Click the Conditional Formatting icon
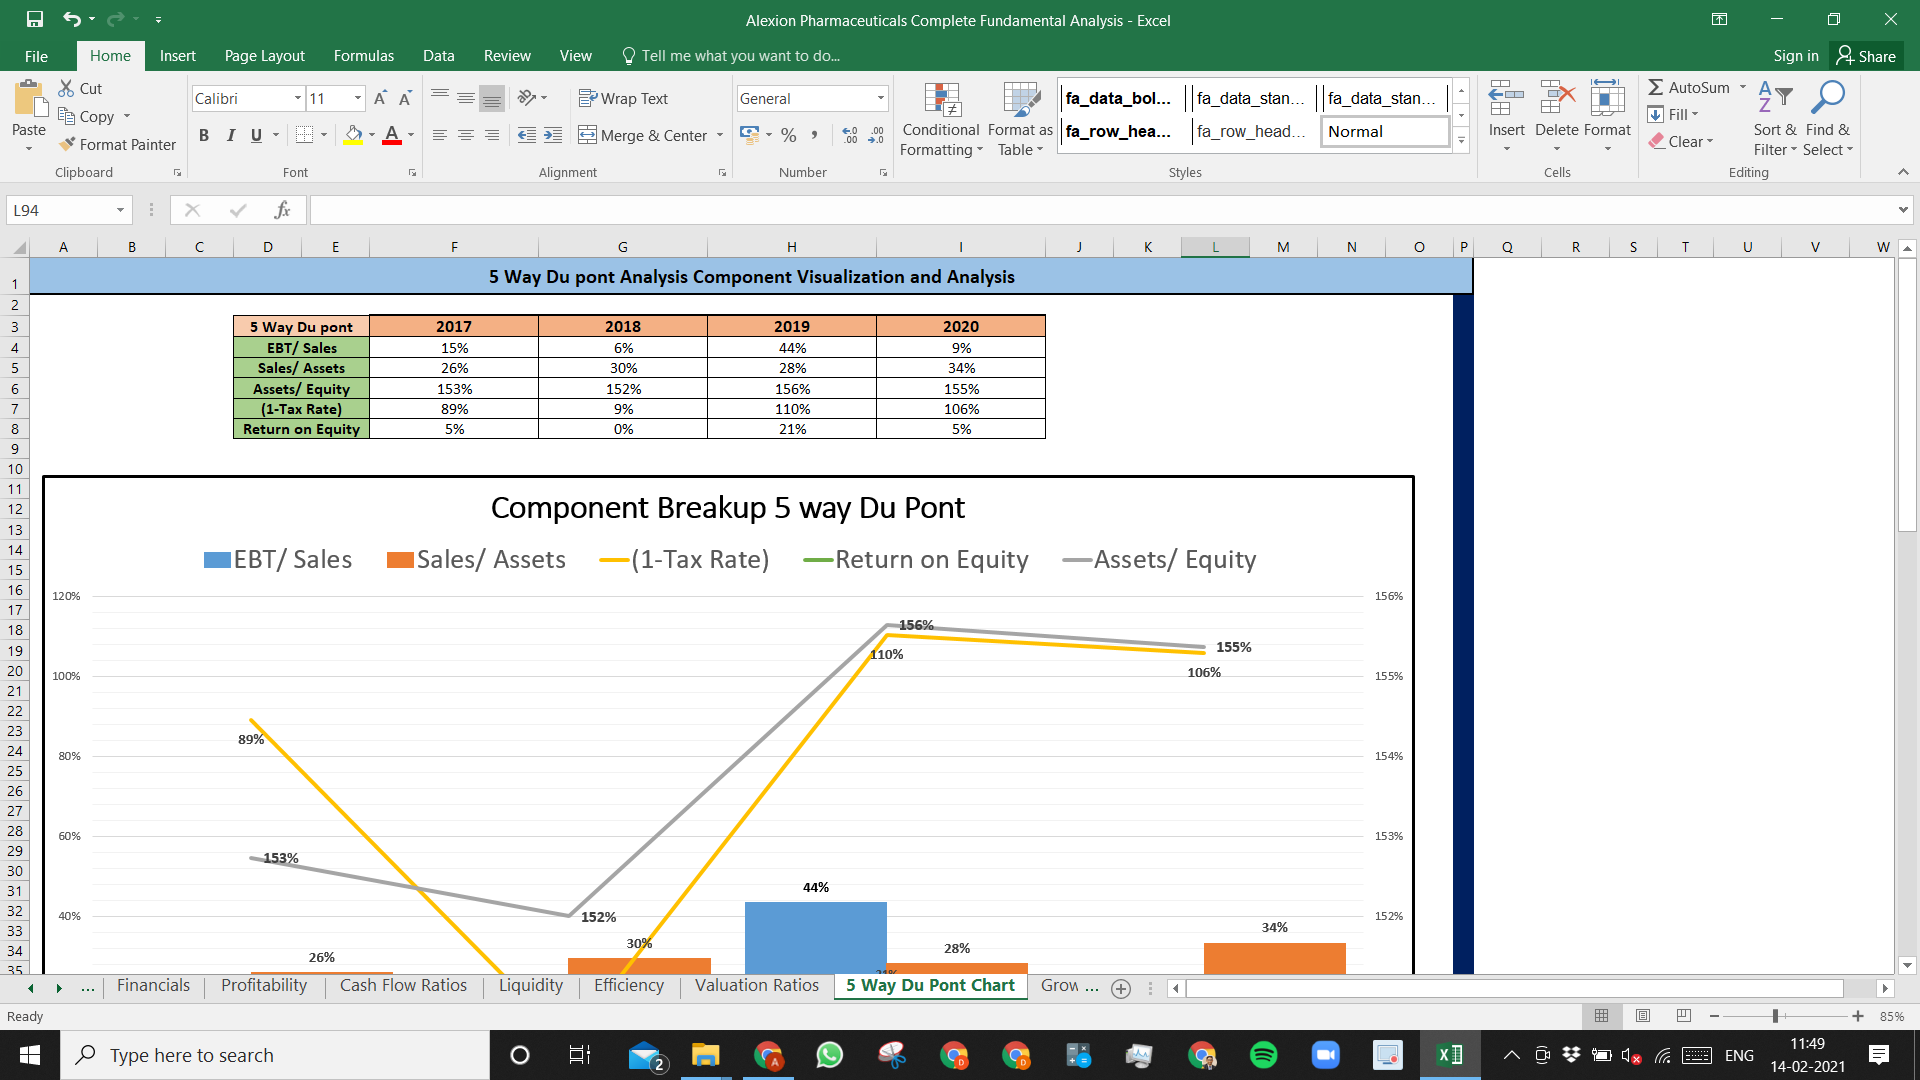 coord(942,99)
